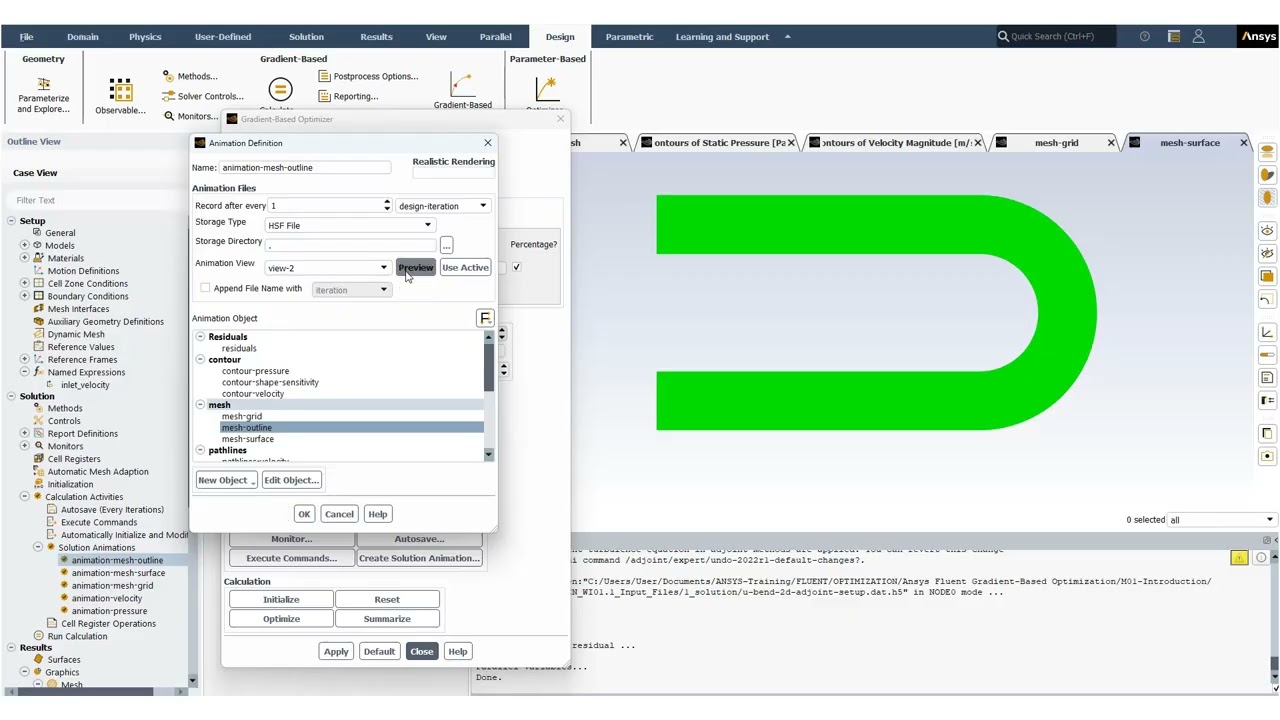The width and height of the screenshot is (1280, 720).
Task: Click the Cell Registers icon in outline
Action: pos(39,459)
